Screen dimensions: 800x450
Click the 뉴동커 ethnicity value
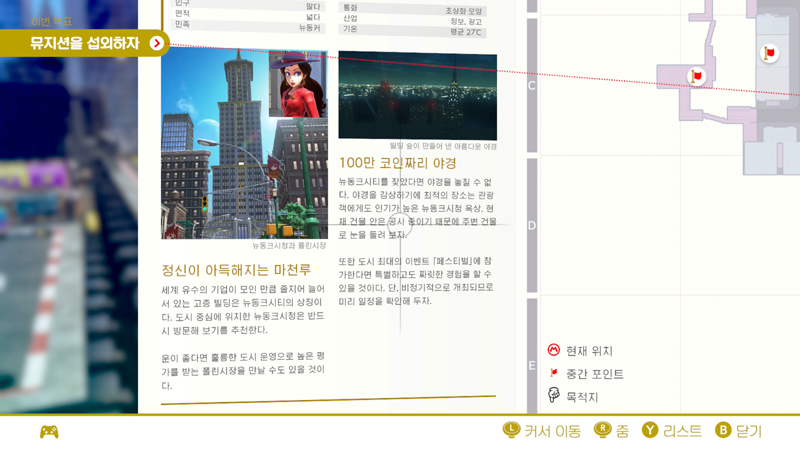pos(310,28)
